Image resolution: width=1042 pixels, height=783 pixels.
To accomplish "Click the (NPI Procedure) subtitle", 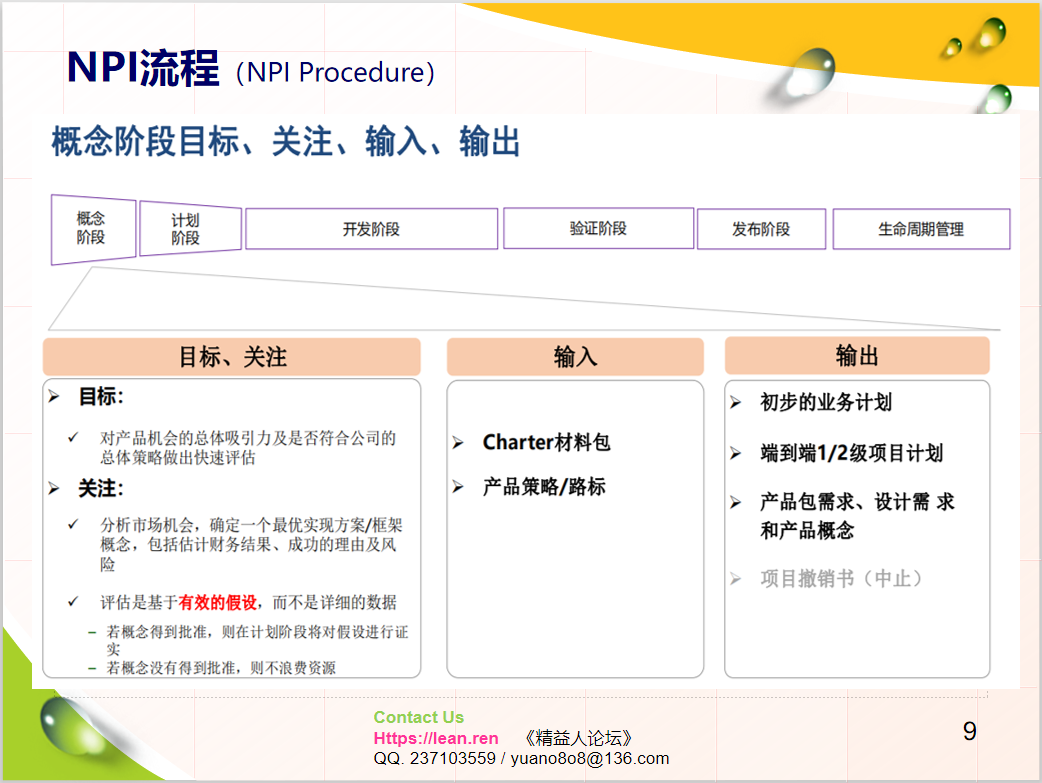I will tap(336, 72).
